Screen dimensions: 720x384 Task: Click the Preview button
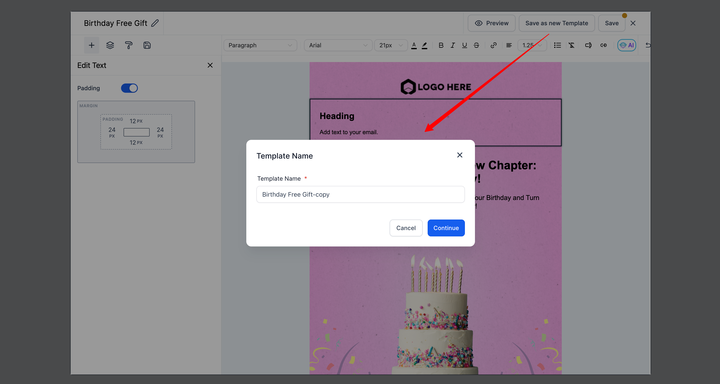[x=492, y=23]
